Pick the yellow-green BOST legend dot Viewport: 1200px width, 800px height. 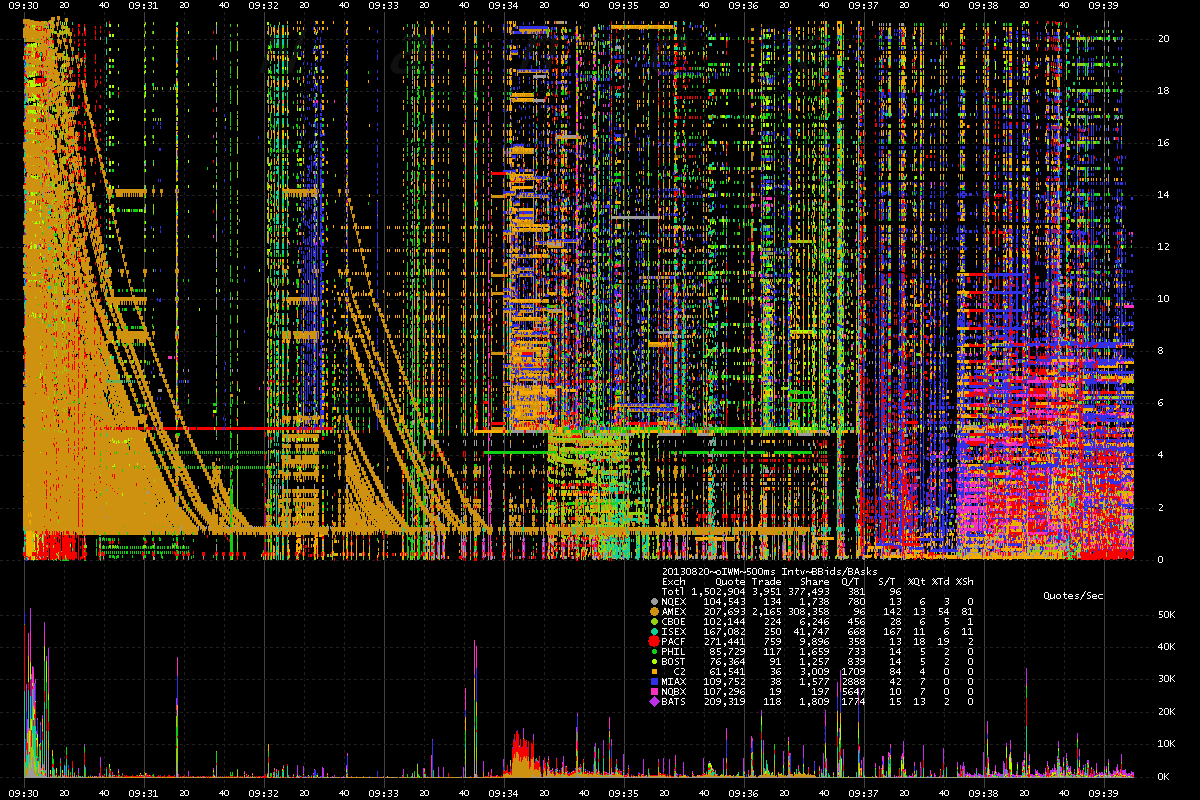click(x=654, y=661)
